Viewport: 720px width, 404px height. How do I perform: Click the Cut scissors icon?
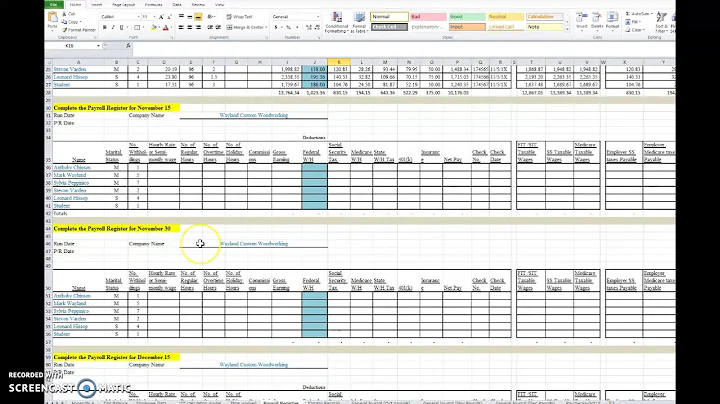tap(65, 14)
